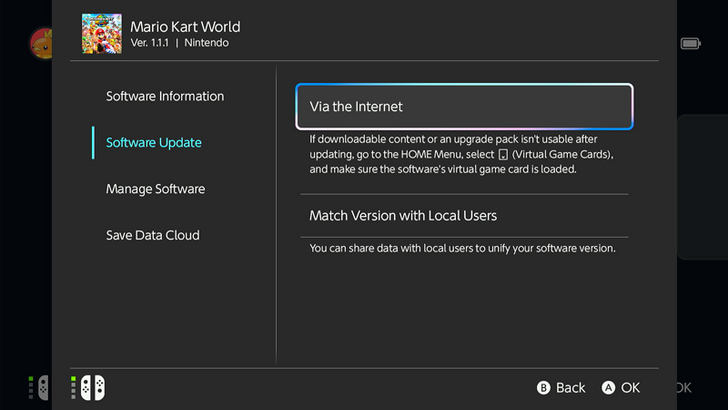
Task: Click 'You can share data with local users' text
Action: (462, 248)
